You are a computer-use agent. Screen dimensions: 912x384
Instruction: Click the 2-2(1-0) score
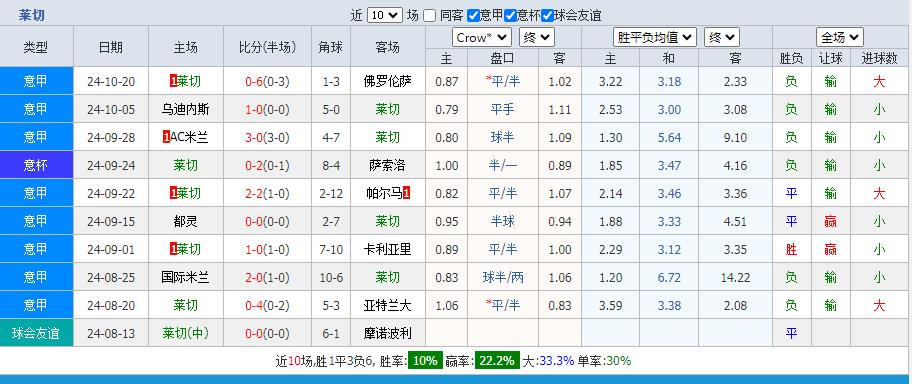(268, 193)
